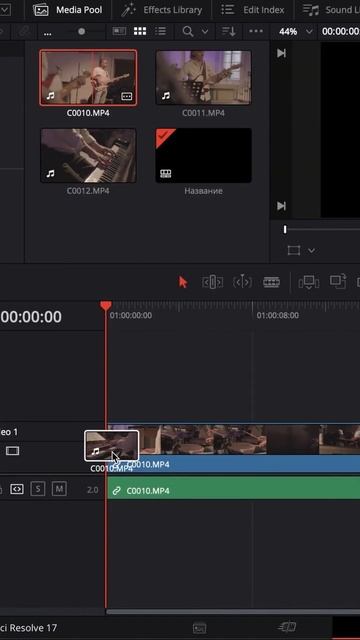
Task: Click the Sound Library music-list icon
Action: [x=311, y=10]
